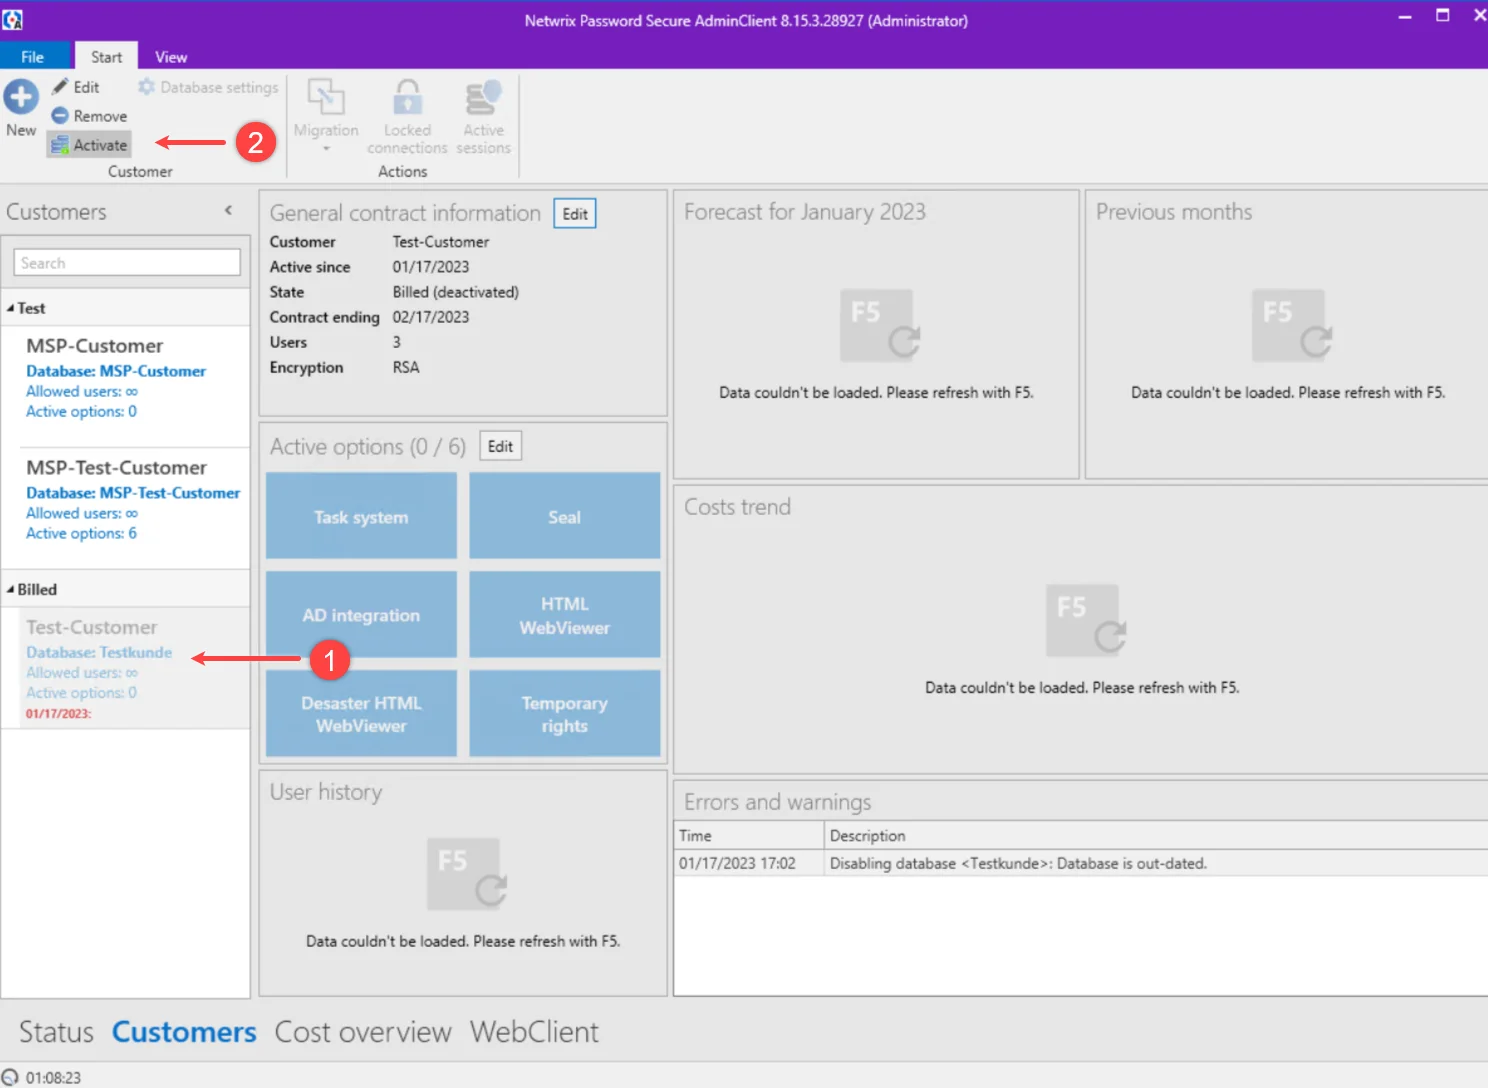Screen dimensions: 1488x1088
Task: Click the New customer plus icon
Action: point(21,97)
